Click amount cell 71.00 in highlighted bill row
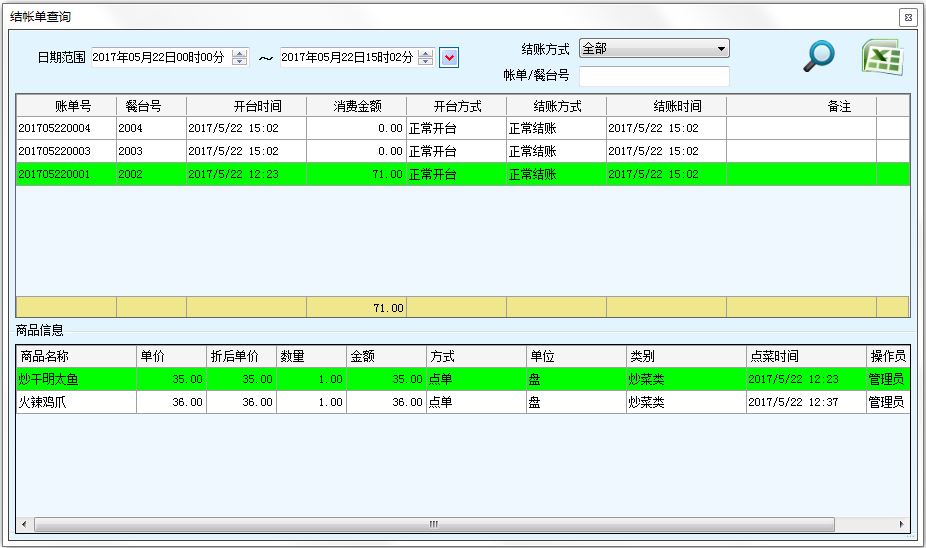926x548 pixels. [x=356, y=174]
